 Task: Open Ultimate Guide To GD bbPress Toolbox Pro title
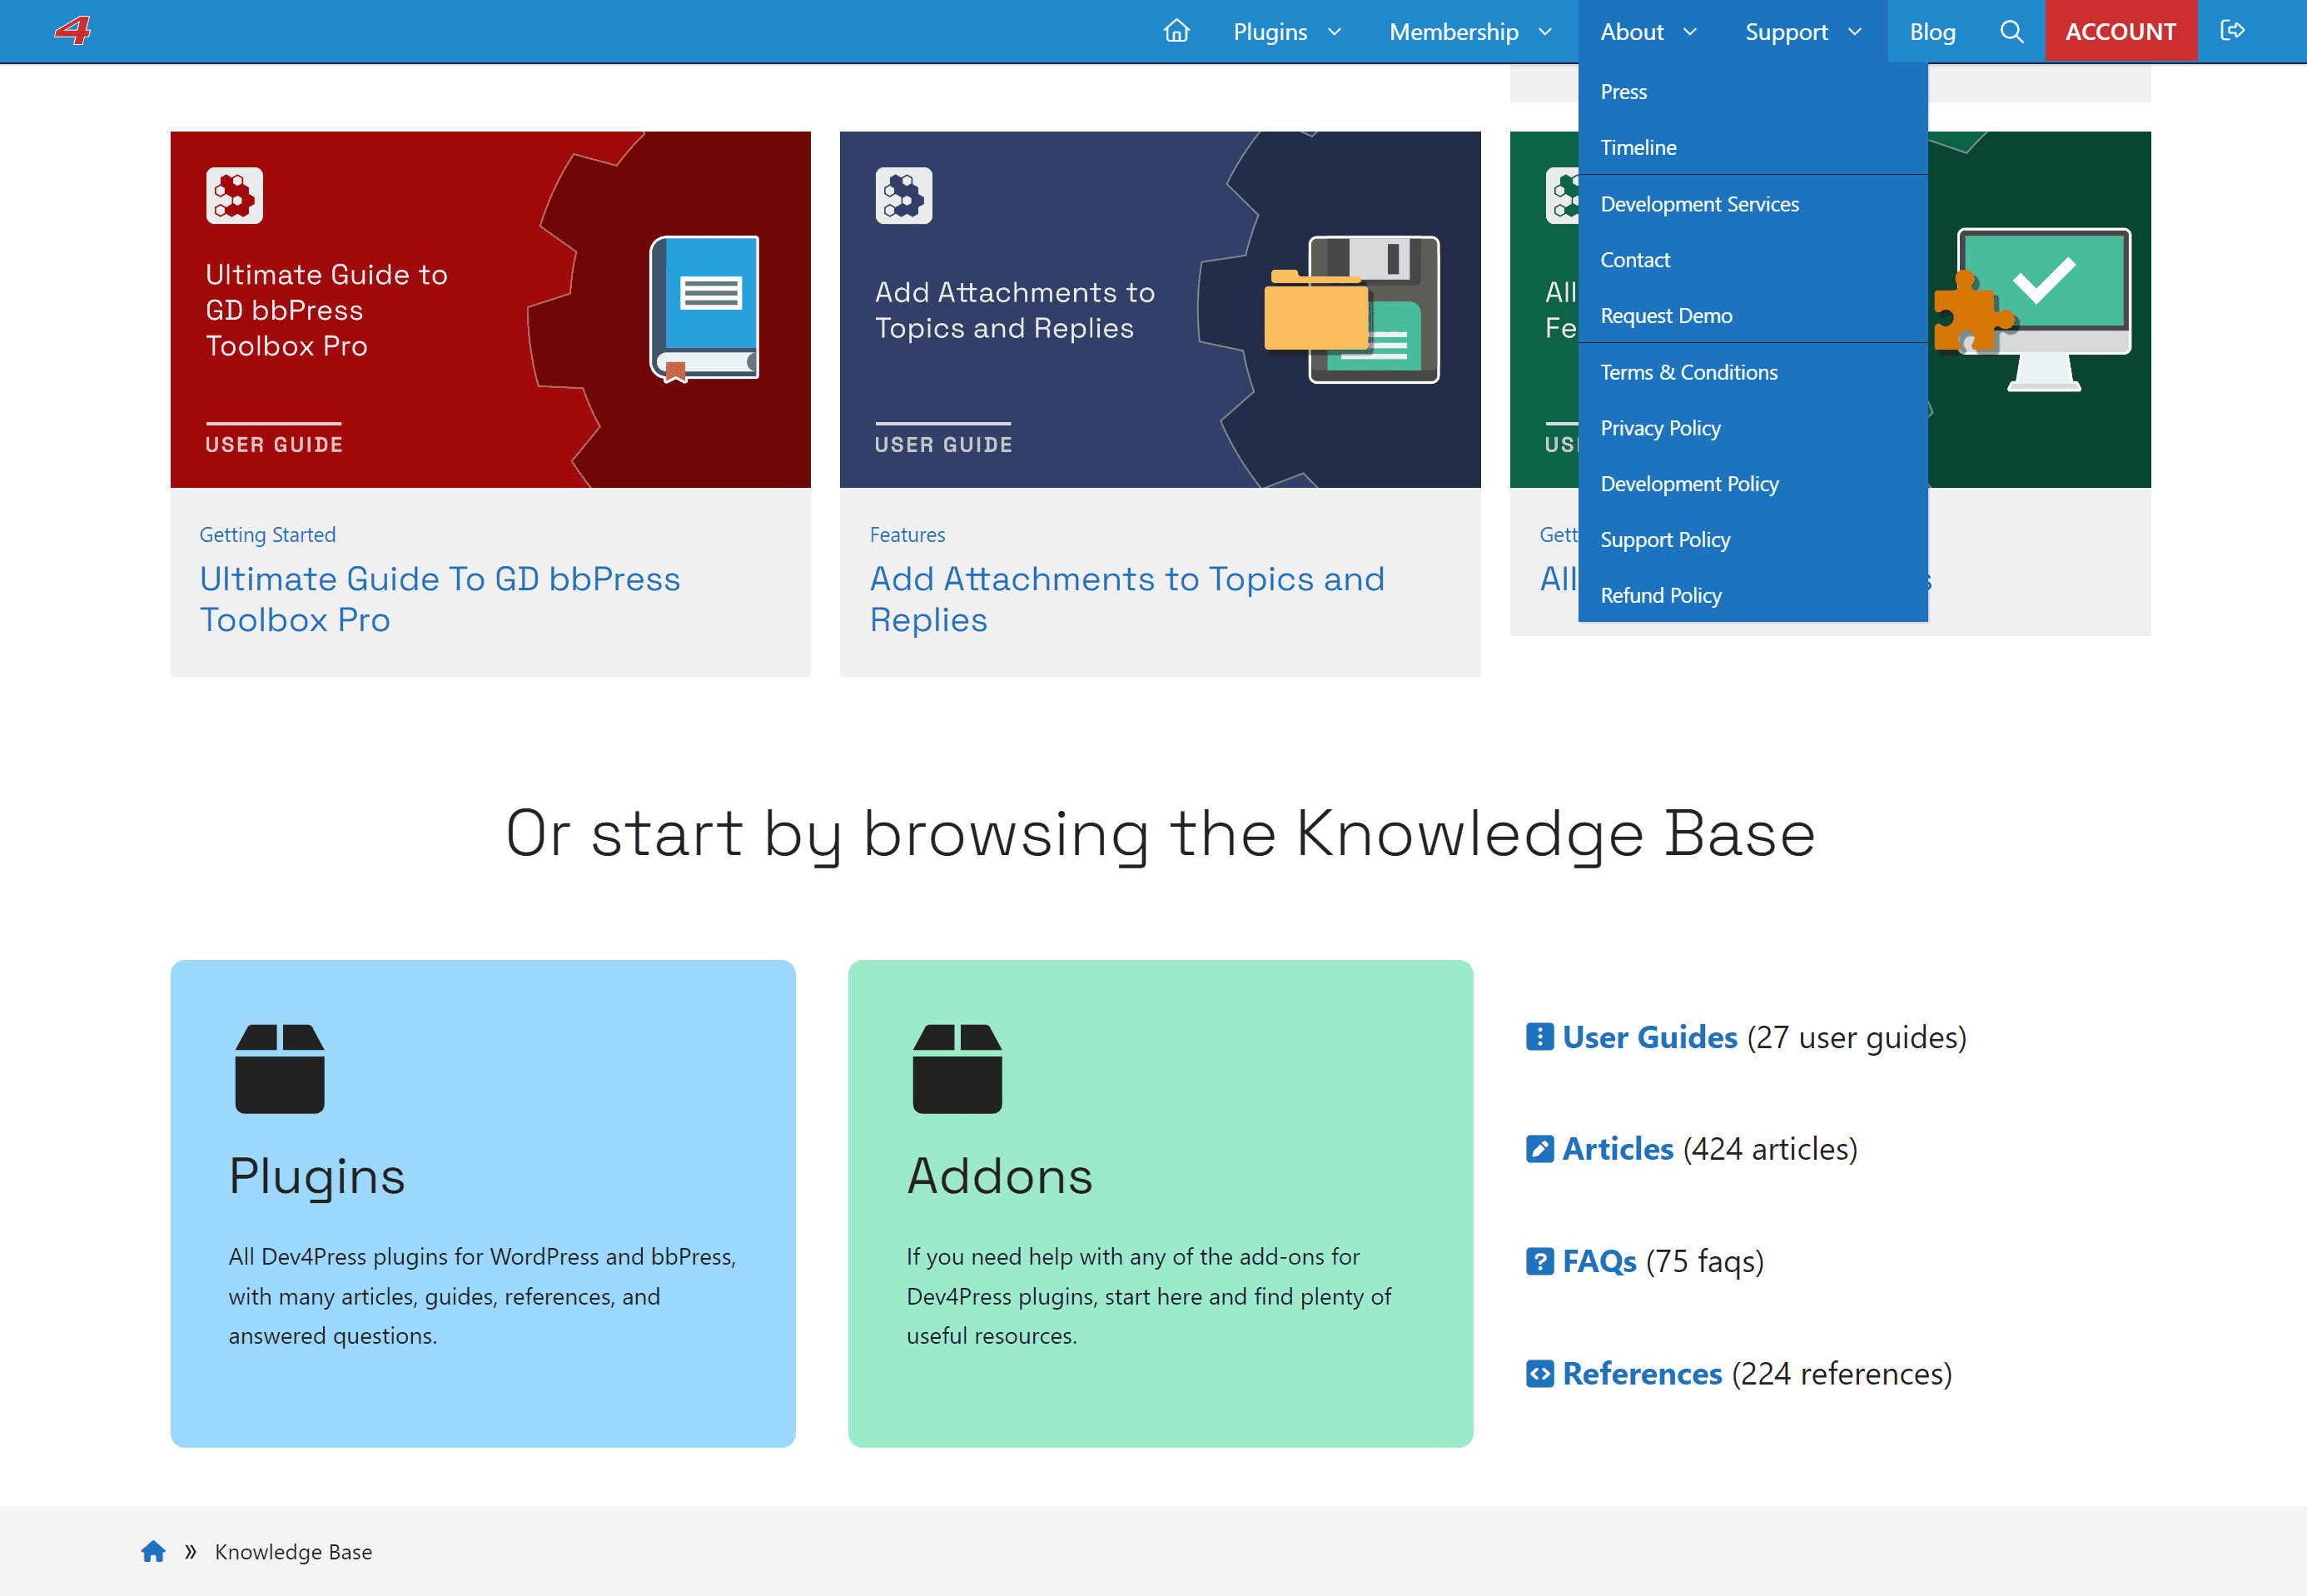click(440, 599)
